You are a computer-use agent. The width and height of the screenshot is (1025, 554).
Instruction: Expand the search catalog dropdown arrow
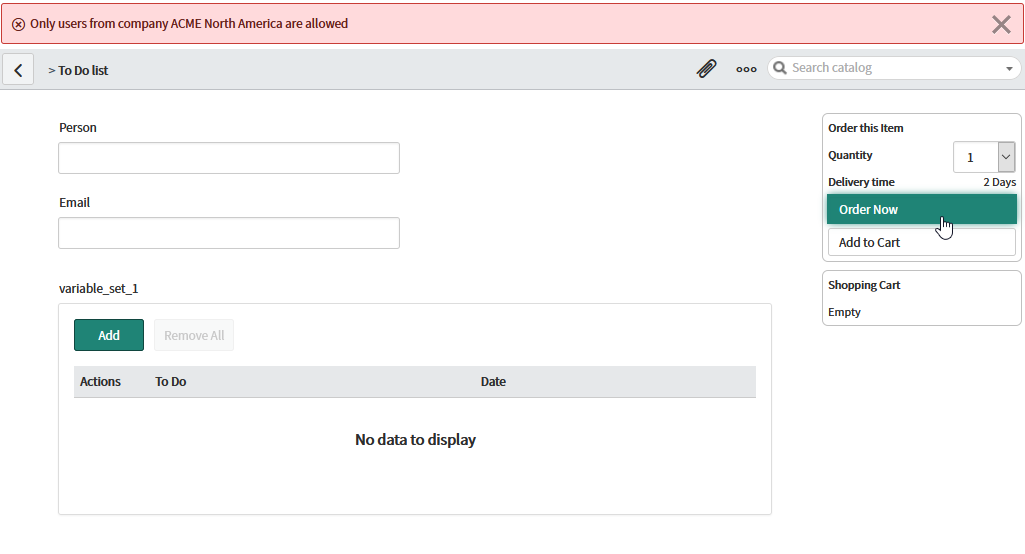point(1009,69)
